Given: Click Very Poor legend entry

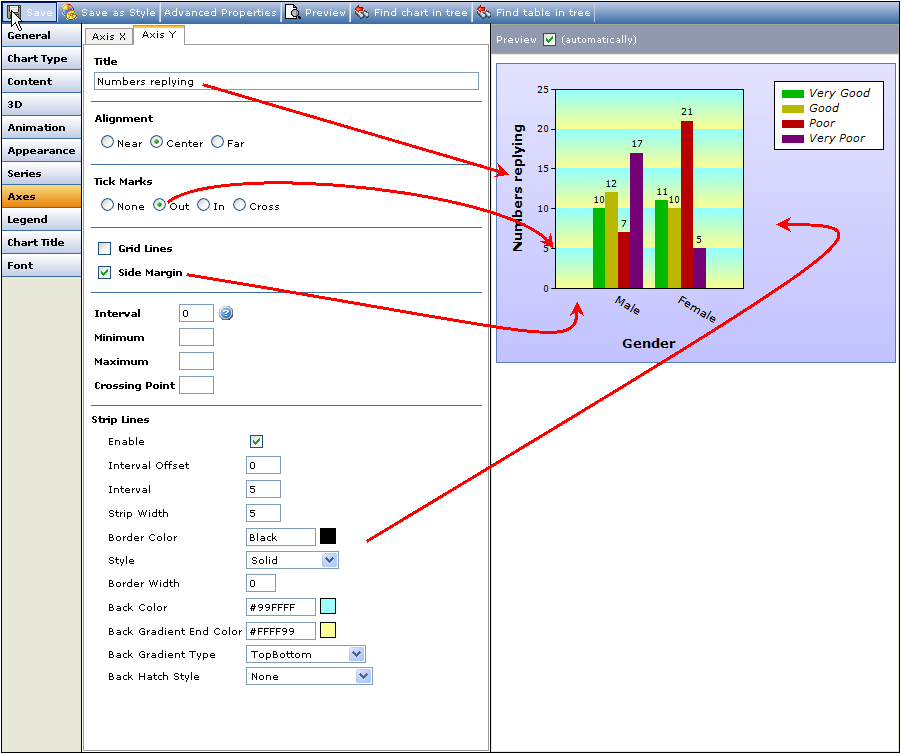Looking at the screenshot, I should pyautogui.click(x=823, y=138).
